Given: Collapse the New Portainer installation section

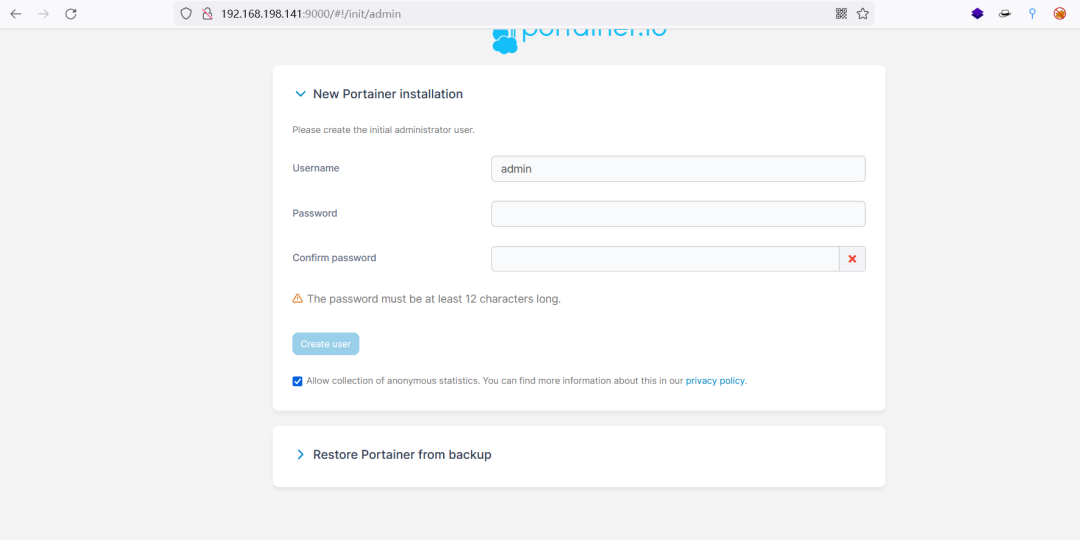Looking at the screenshot, I should tap(300, 94).
